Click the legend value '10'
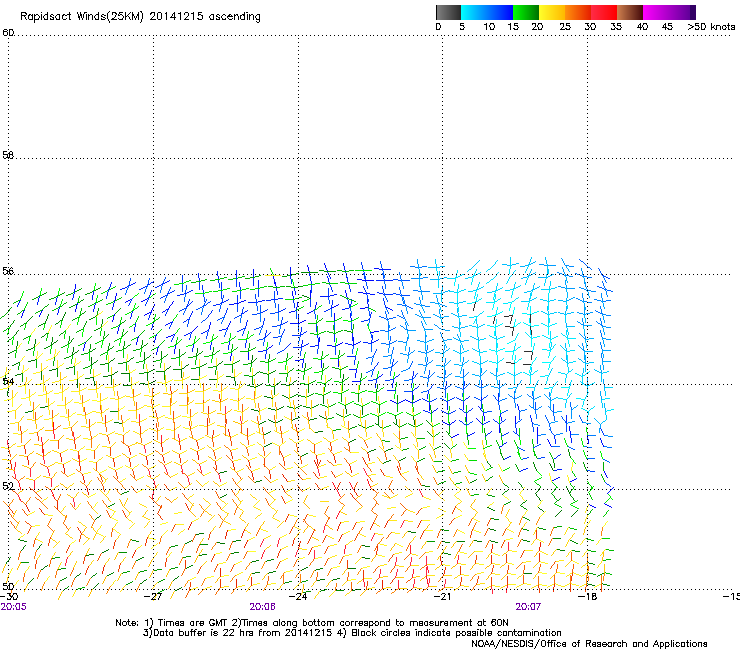 click(489, 27)
